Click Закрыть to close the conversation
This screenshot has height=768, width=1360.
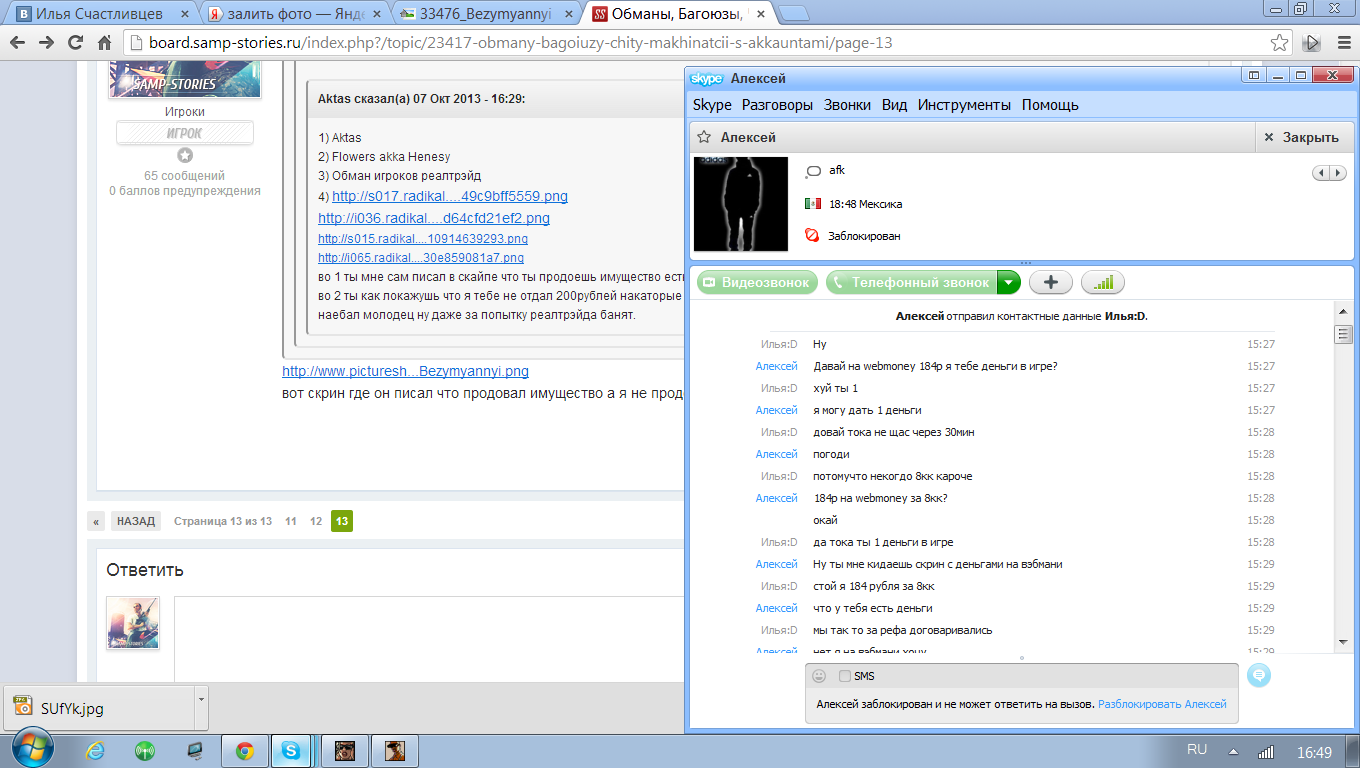point(1302,137)
